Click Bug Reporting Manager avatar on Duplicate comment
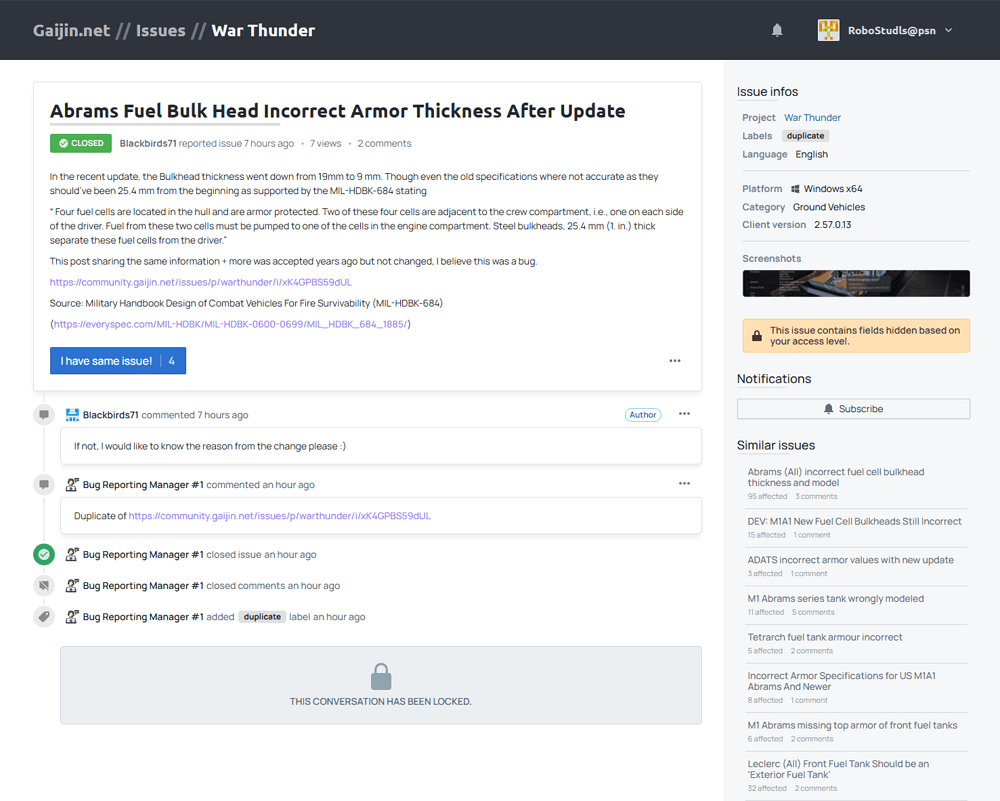 pos(72,485)
